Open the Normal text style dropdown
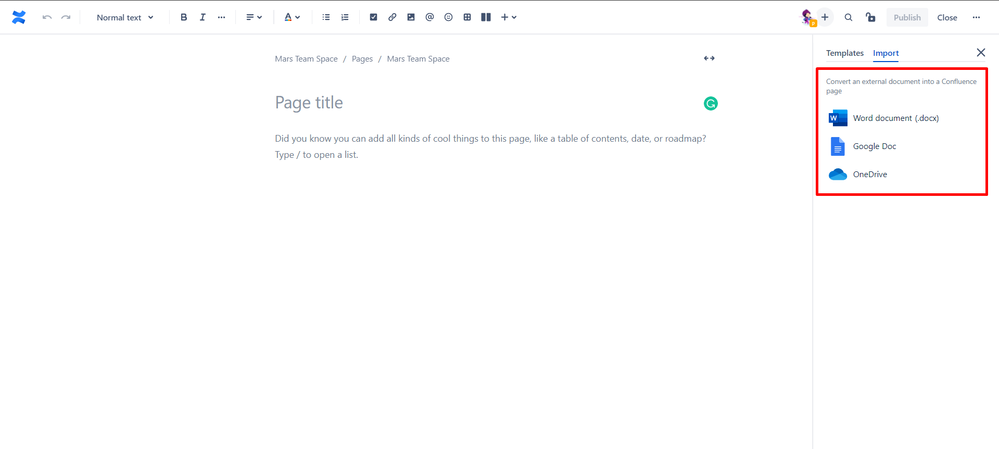The width and height of the screenshot is (999, 449). tap(125, 18)
